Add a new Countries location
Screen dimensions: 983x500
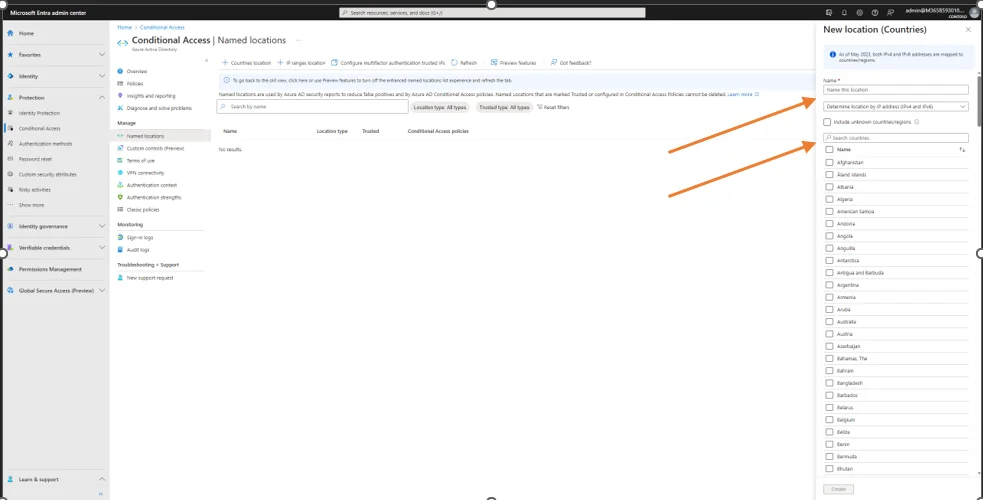246,62
